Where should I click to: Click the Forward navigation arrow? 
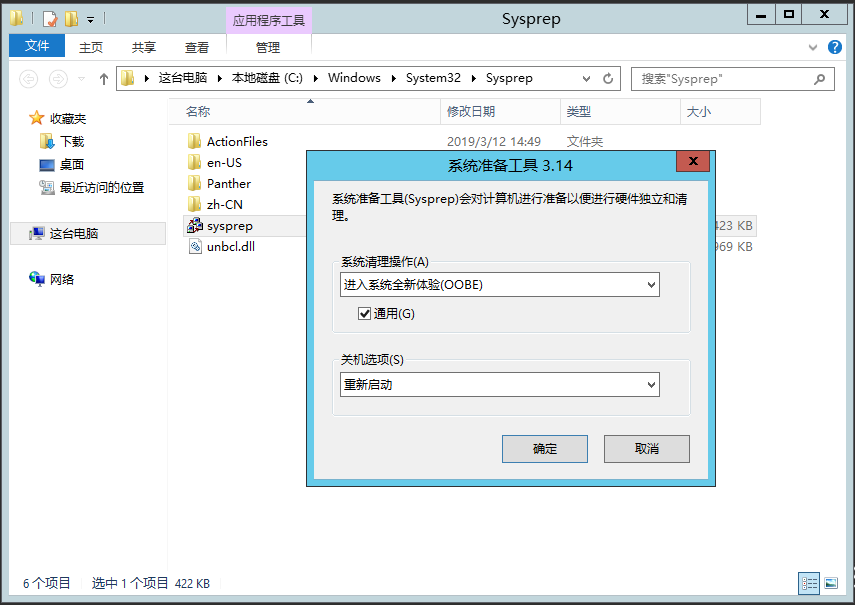[x=58, y=79]
